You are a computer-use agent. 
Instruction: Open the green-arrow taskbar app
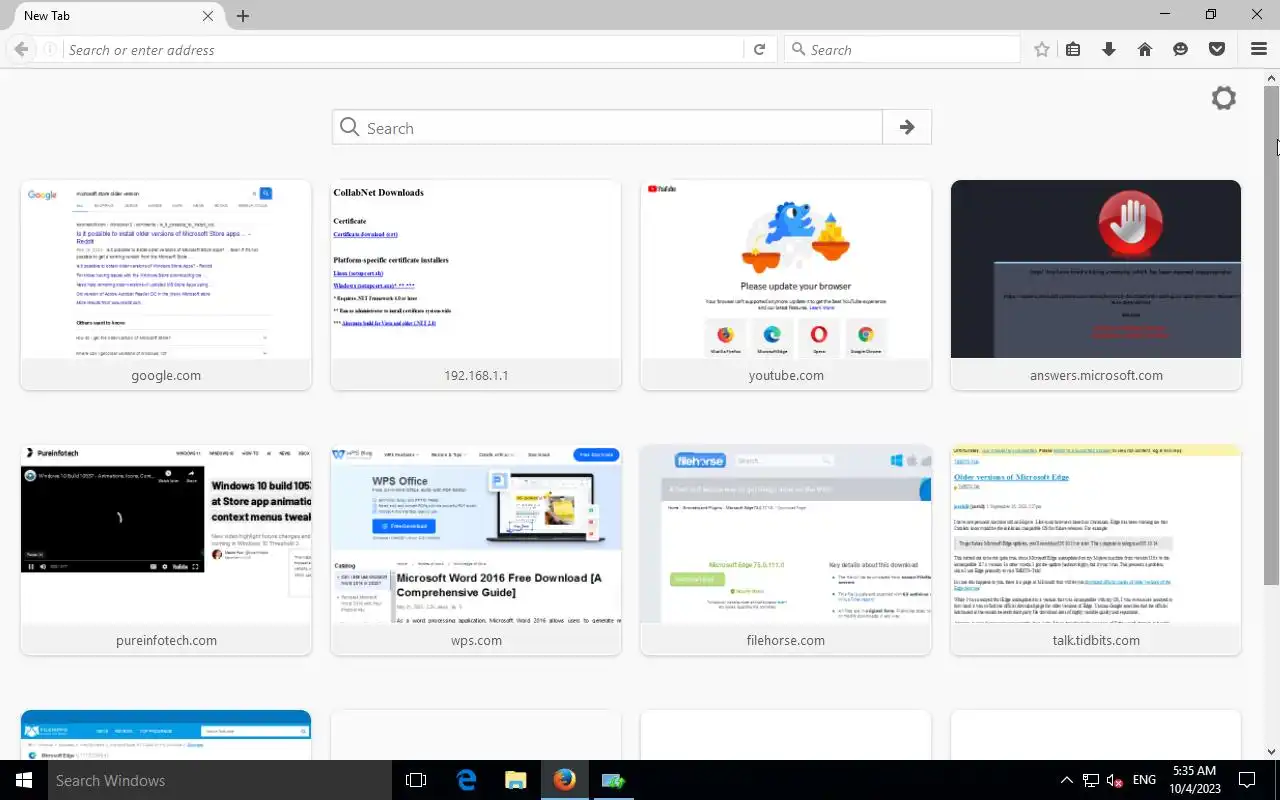point(613,780)
